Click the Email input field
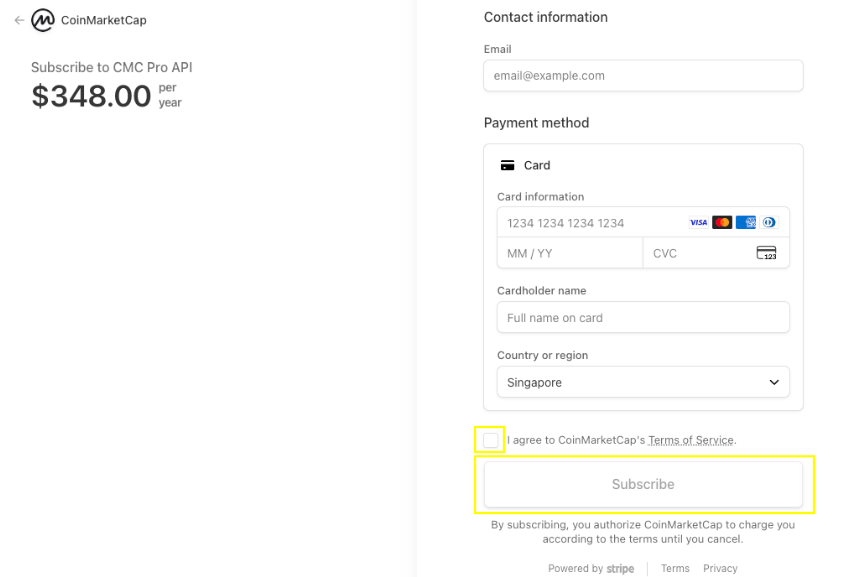Screen dimensions: 860x577 643,76
